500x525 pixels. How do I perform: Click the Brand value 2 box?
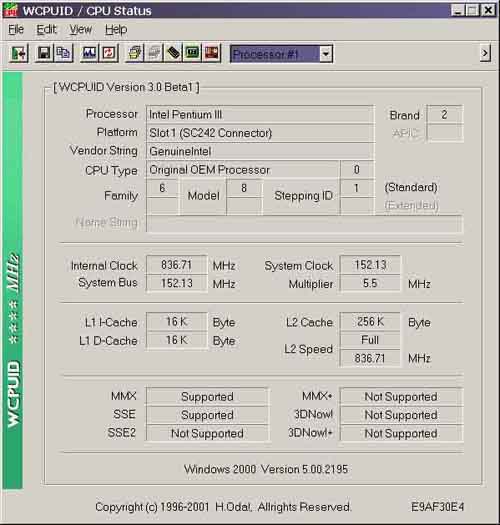click(x=445, y=115)
